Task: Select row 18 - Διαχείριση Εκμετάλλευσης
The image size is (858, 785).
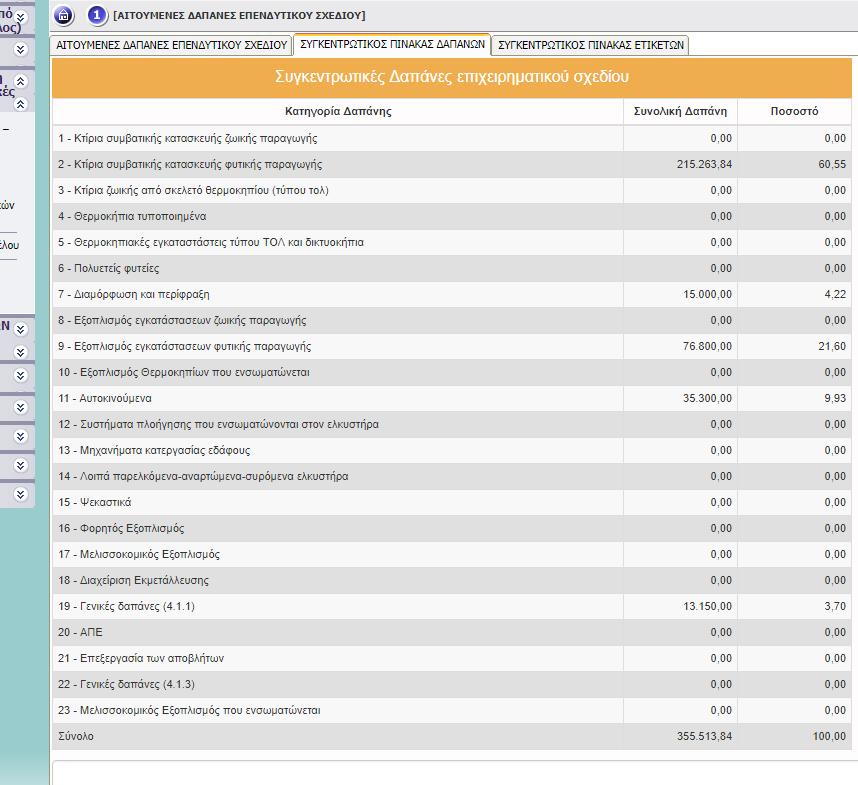Action: coord(452,580)
